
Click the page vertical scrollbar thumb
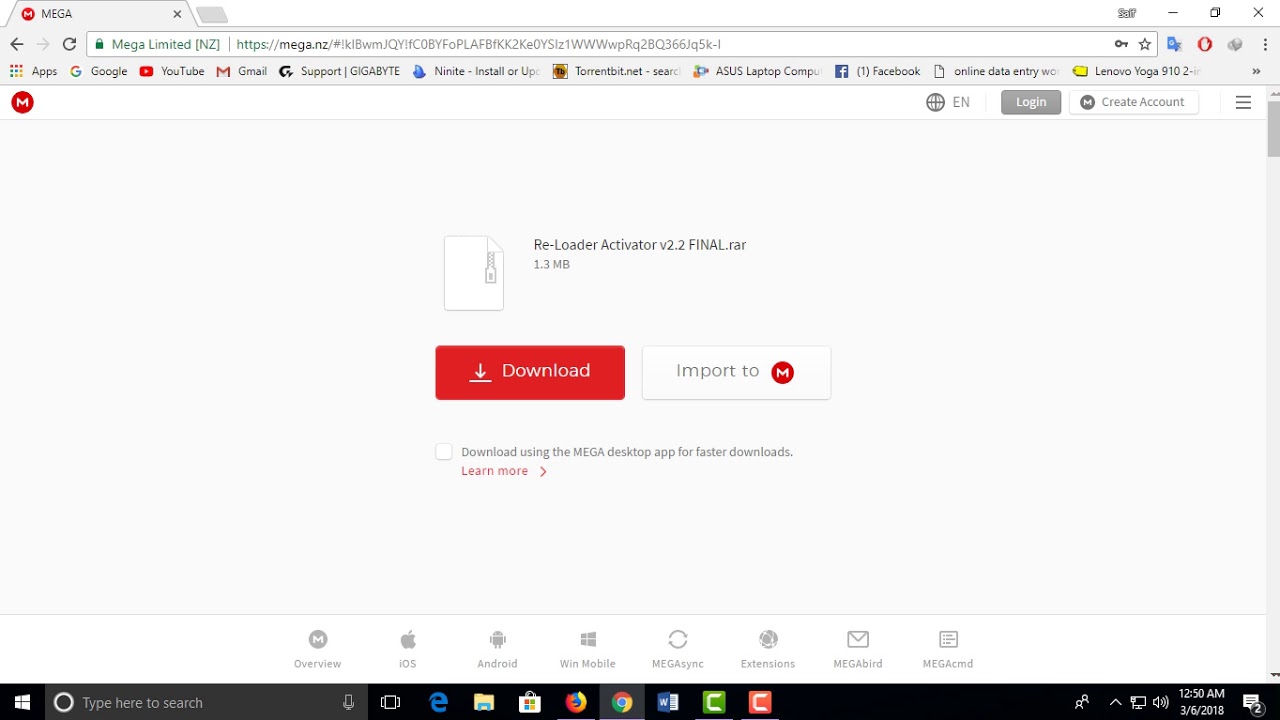tap(1273, 127)
